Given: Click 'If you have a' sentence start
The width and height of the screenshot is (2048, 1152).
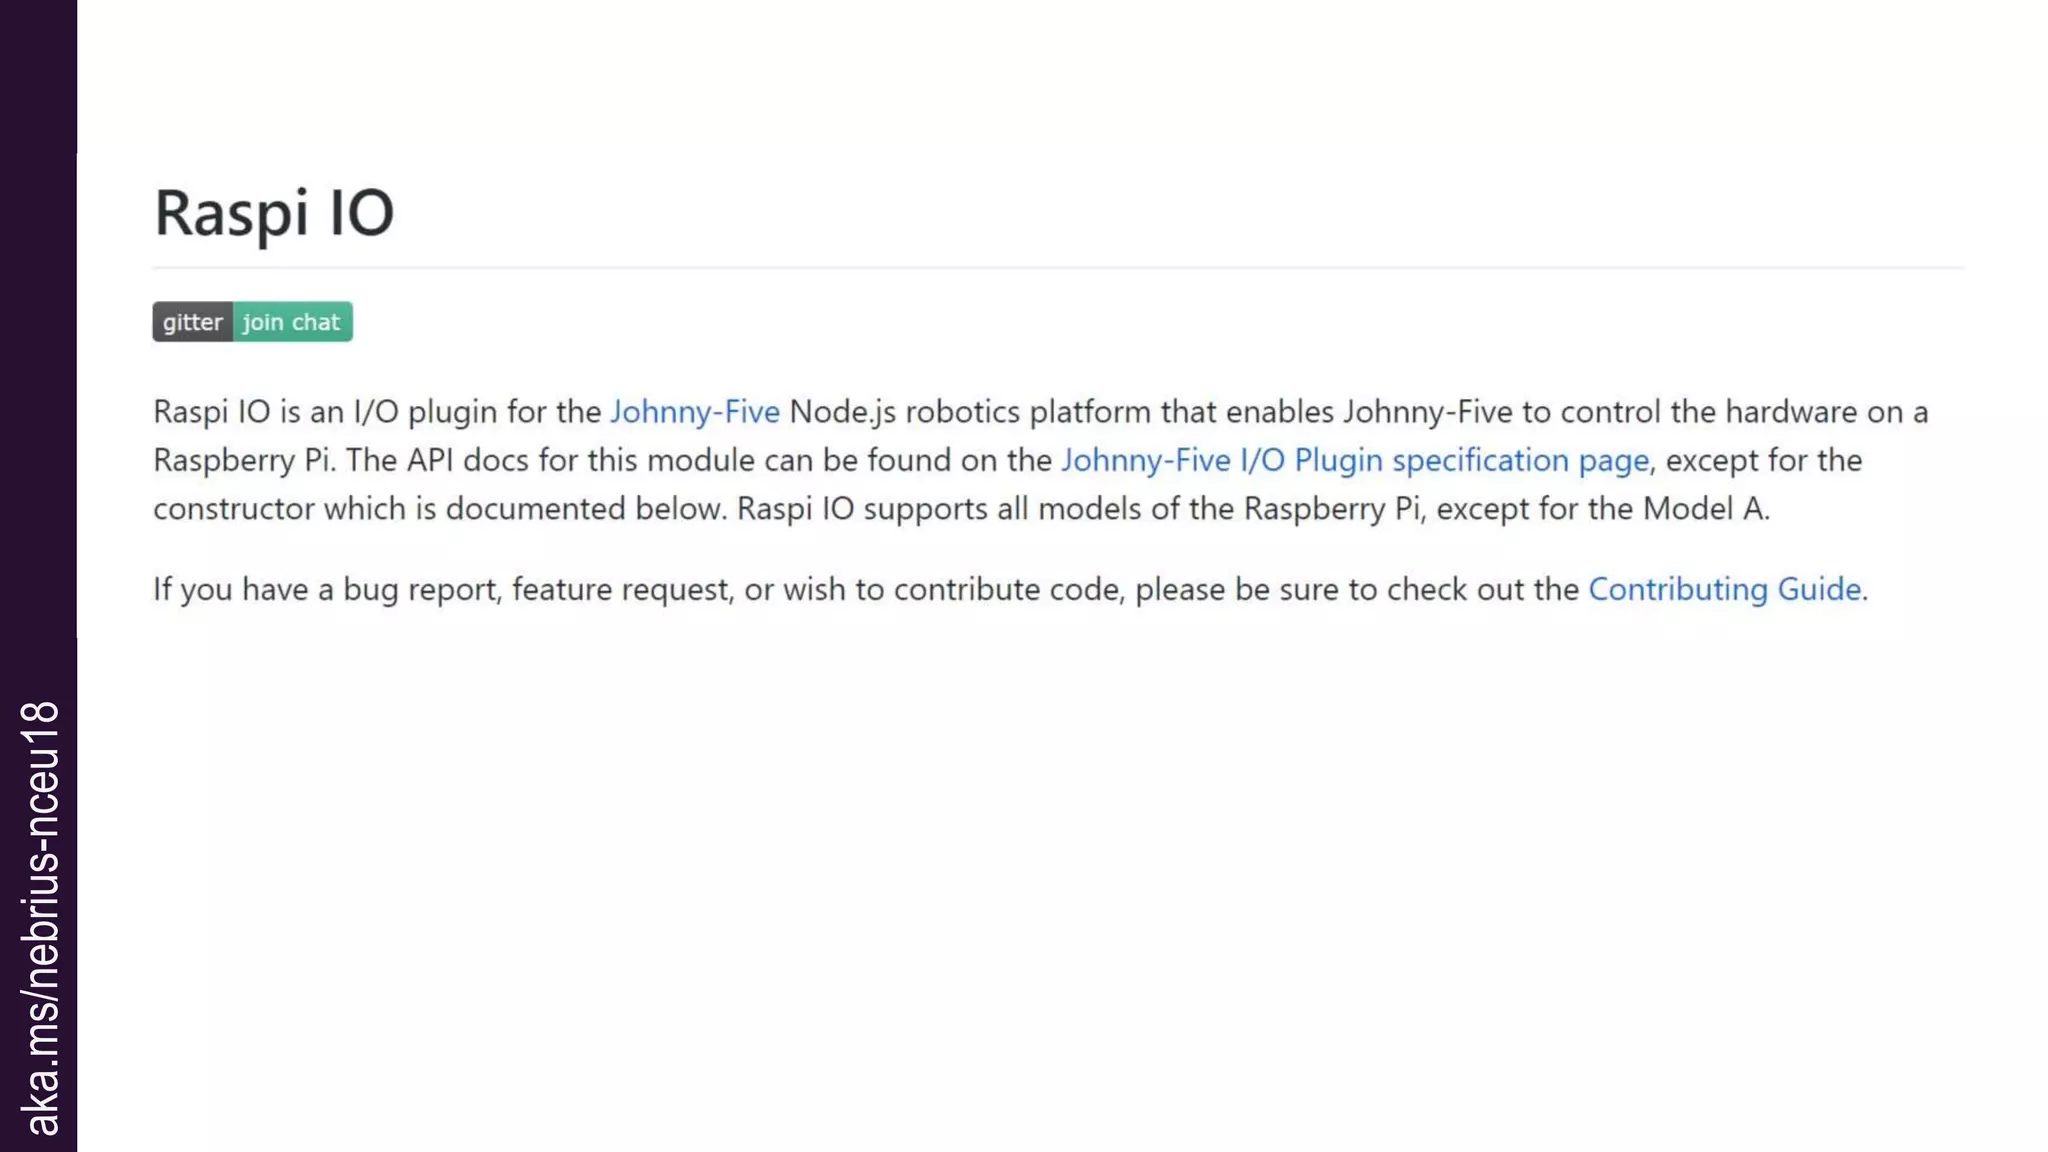Looking at the screenshot, I should tap(242, 589).
